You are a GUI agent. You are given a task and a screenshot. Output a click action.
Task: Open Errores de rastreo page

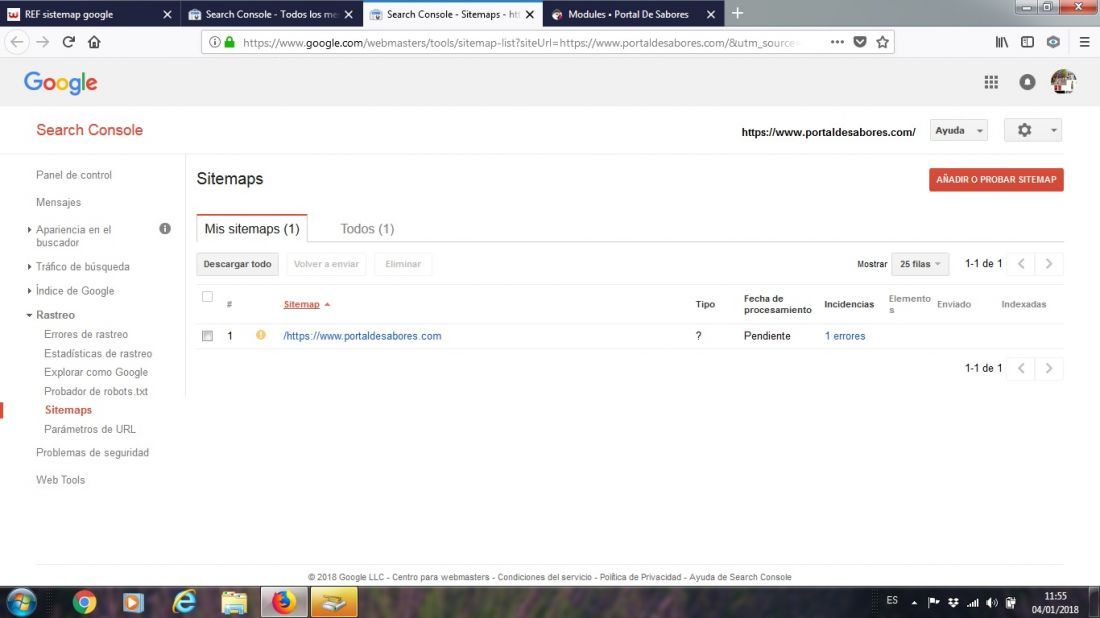coord(86,335)
